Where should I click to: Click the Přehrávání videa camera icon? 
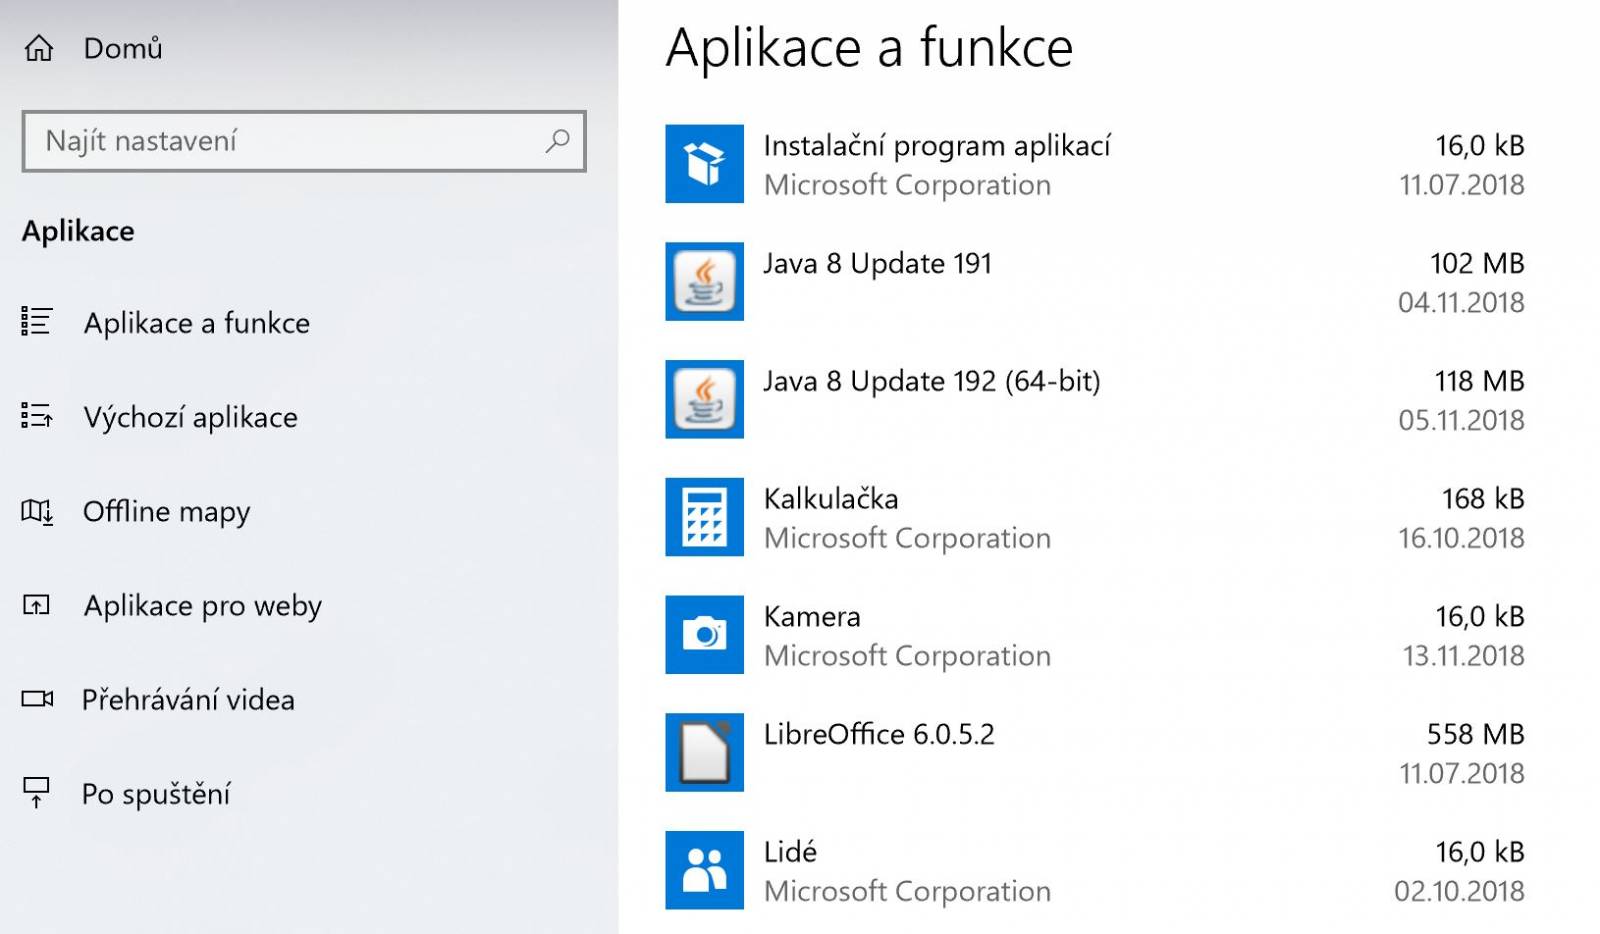[x=37, y=699]
